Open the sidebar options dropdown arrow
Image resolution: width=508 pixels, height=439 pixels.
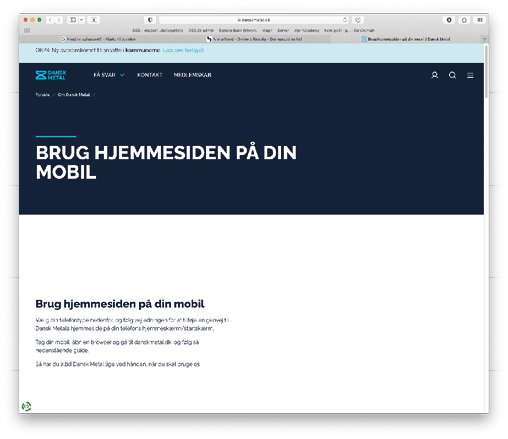(x=81, y=20)
